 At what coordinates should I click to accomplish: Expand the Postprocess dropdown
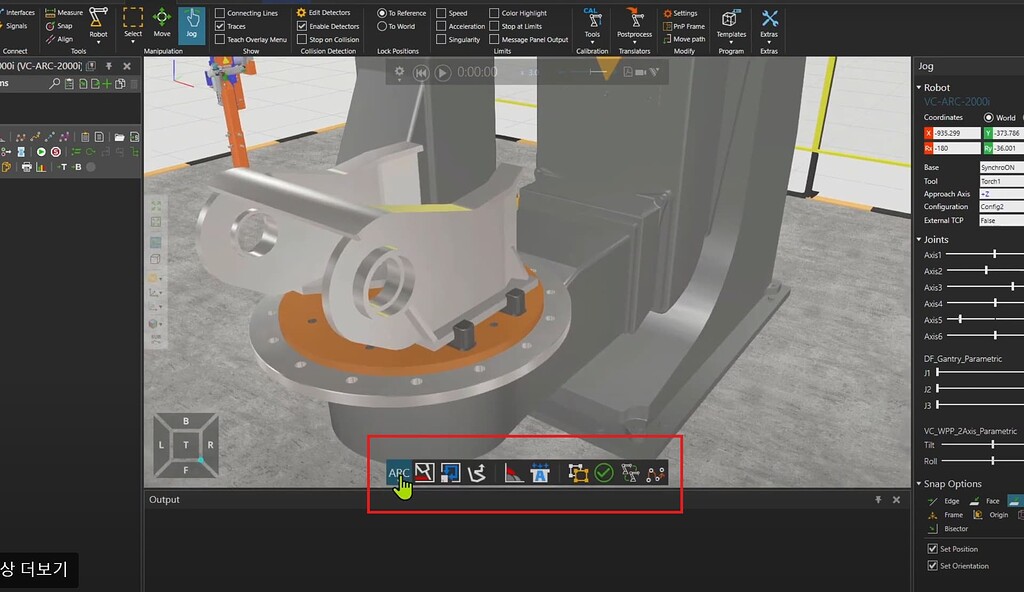tap(634, 23)
